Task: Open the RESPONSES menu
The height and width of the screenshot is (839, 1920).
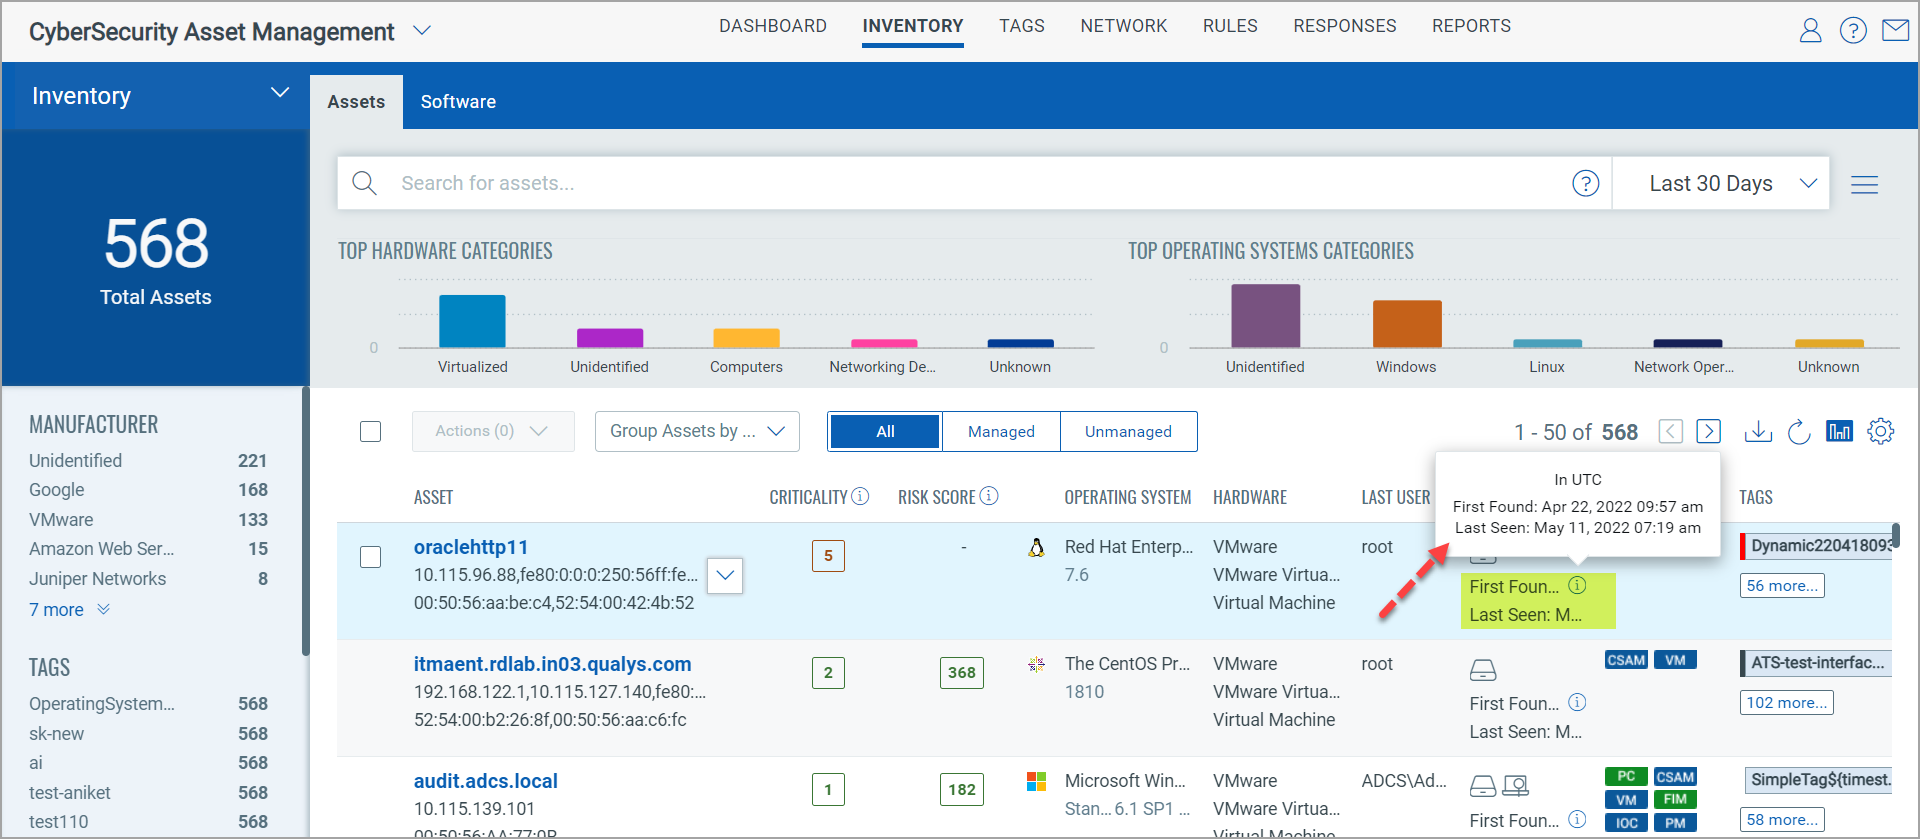Action: tap(1344, 26)
